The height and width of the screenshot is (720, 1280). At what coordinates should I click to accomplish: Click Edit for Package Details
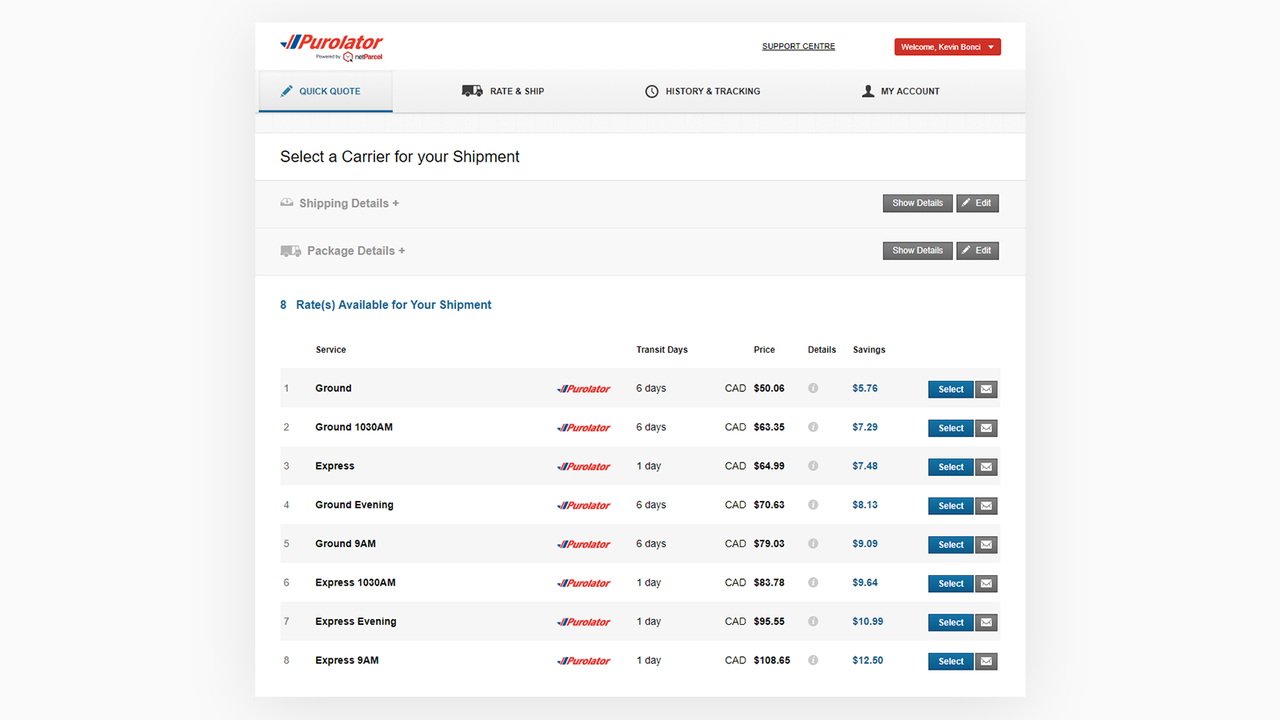point(977,251)
